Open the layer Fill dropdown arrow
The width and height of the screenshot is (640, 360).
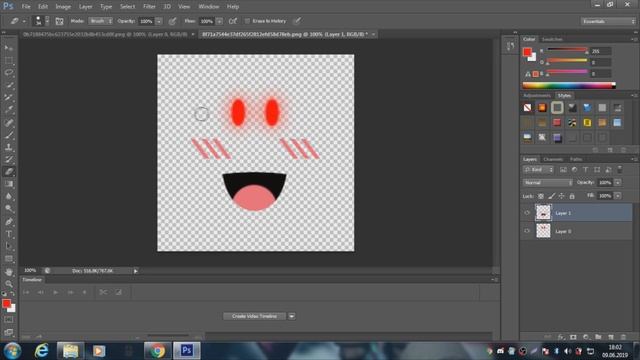618,196
